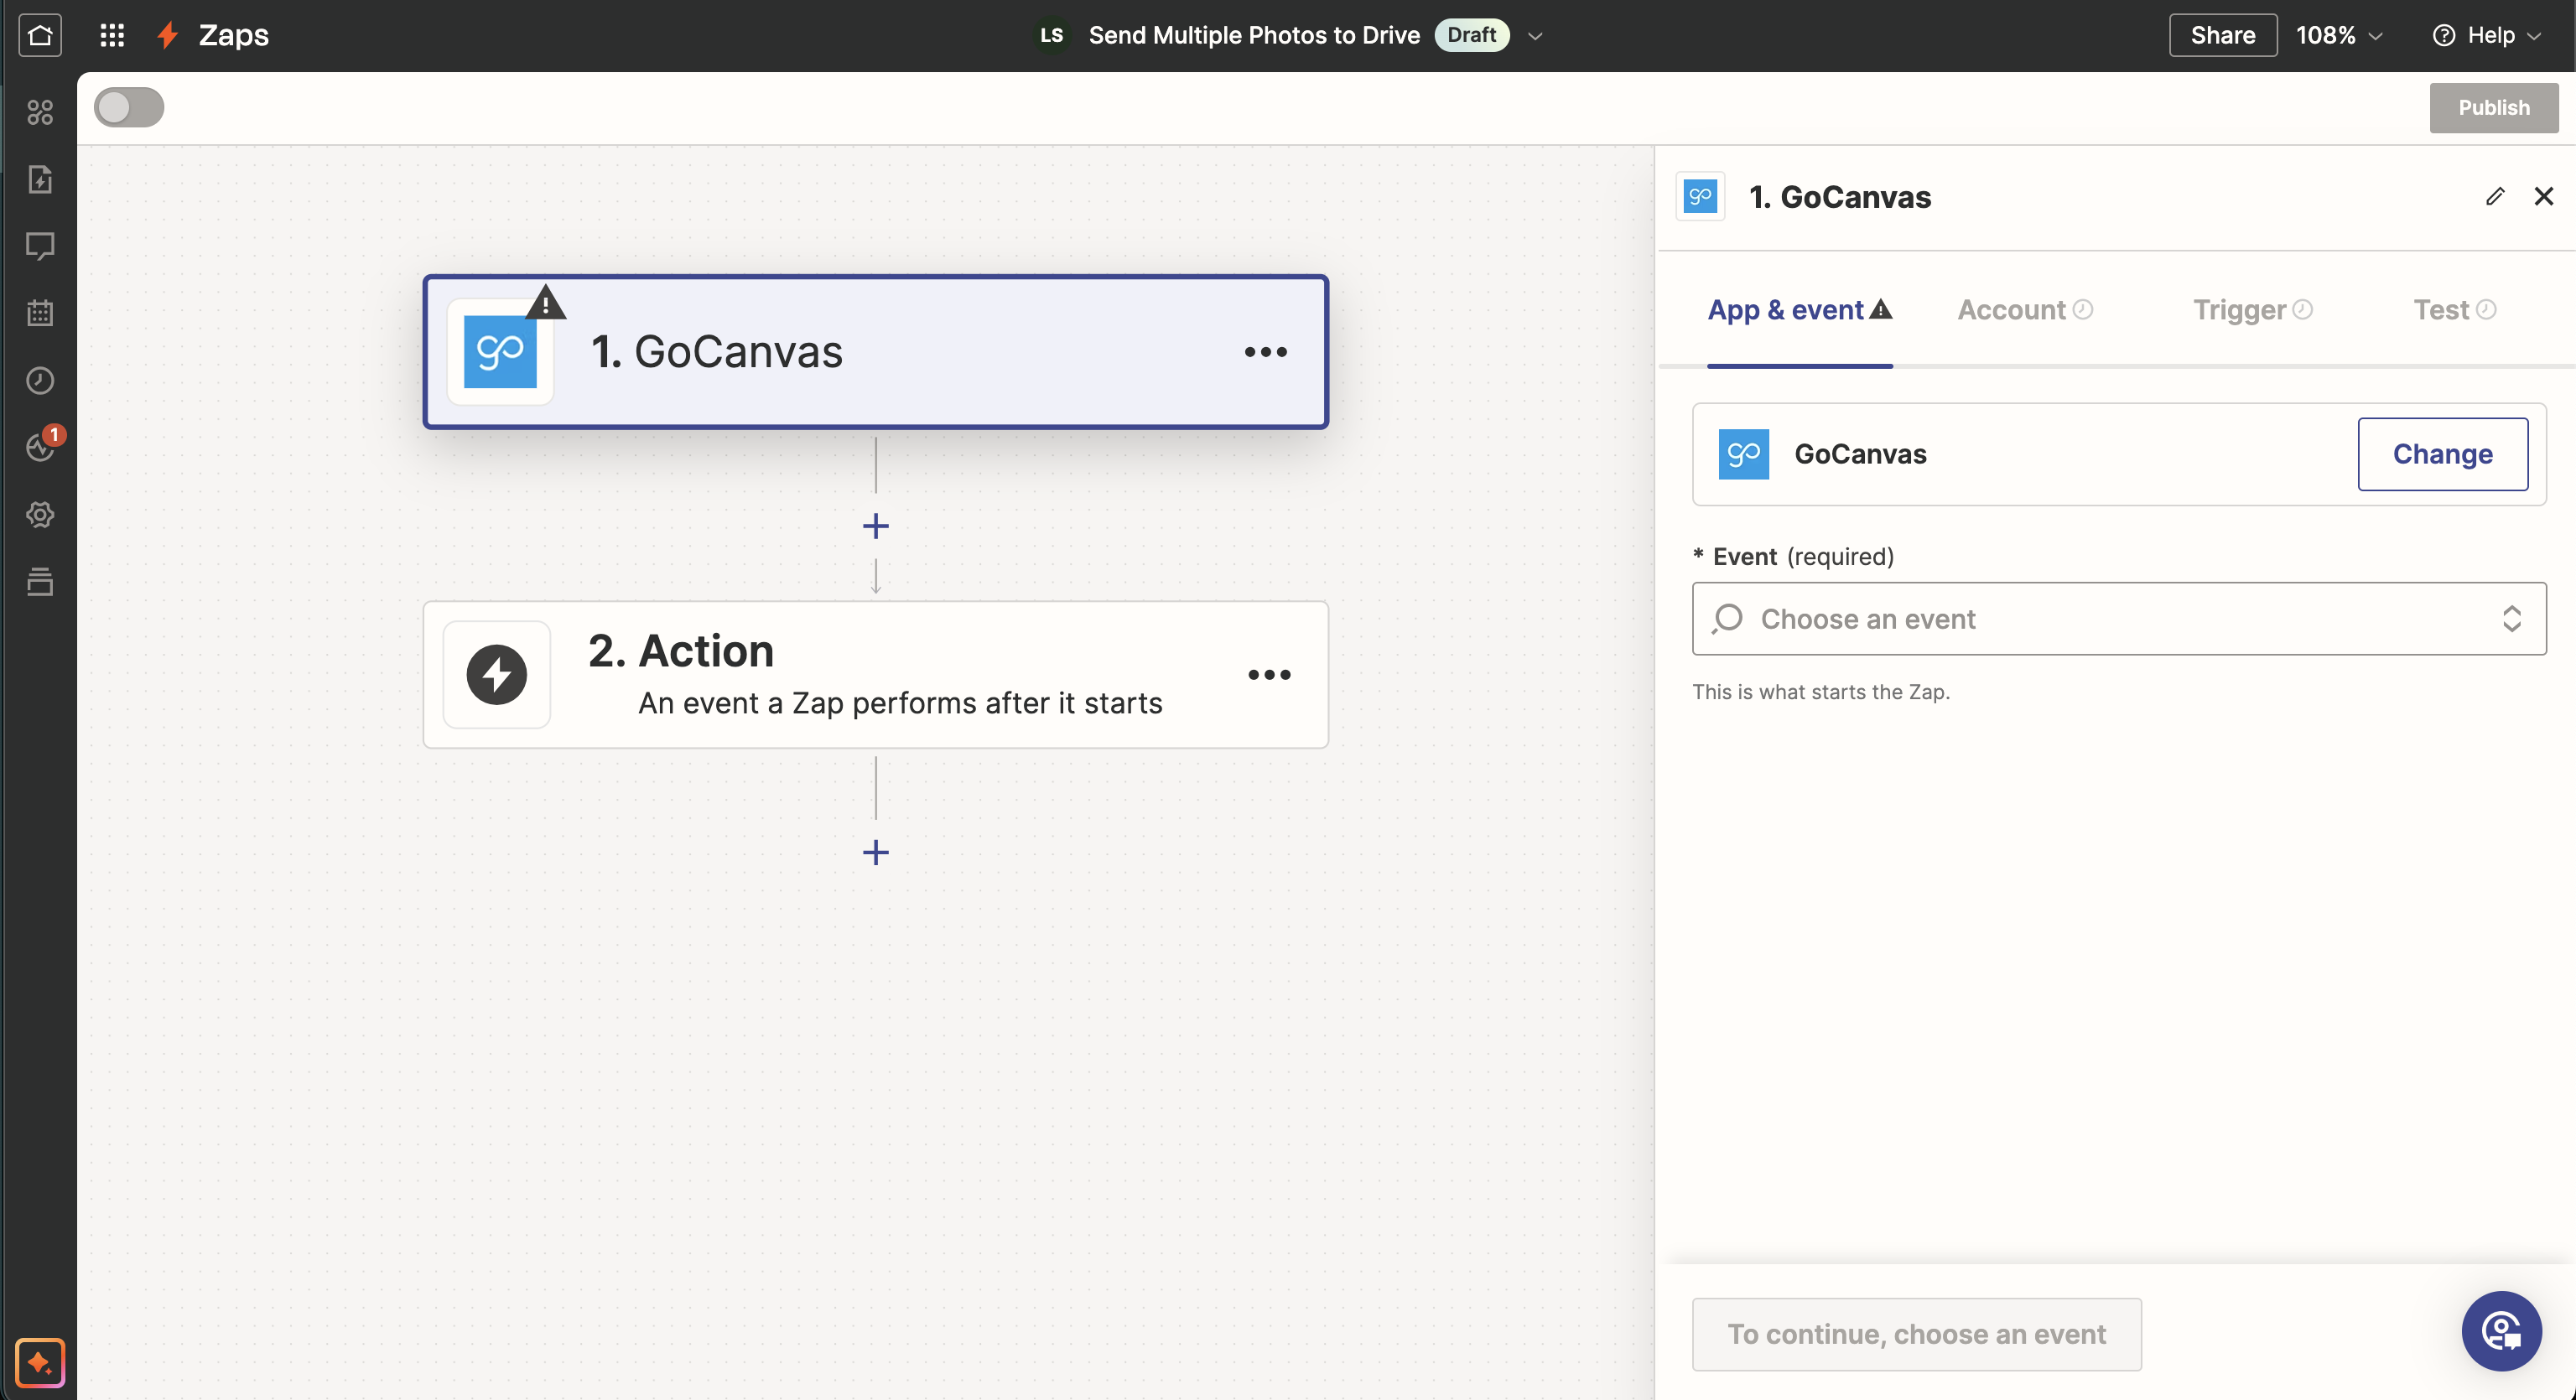
Task: Open the apps grid menu
Action: click(x=112, y=35)
